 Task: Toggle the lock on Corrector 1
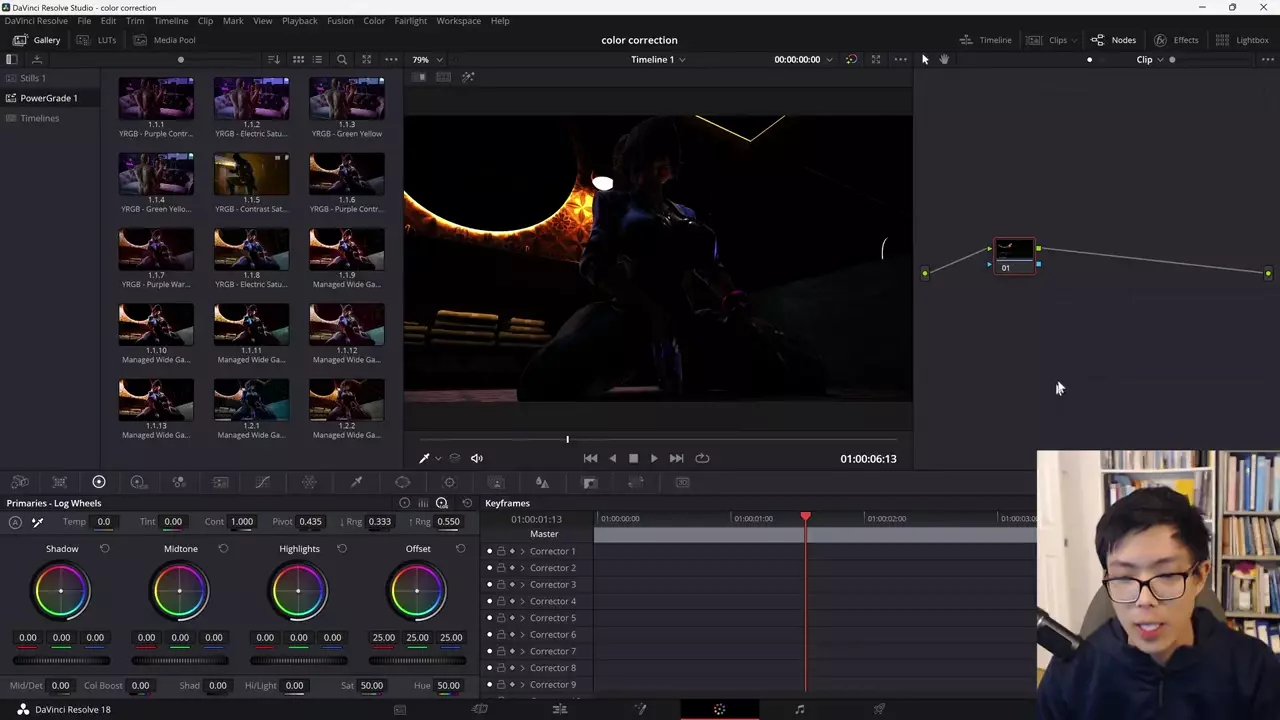[501, 552]
